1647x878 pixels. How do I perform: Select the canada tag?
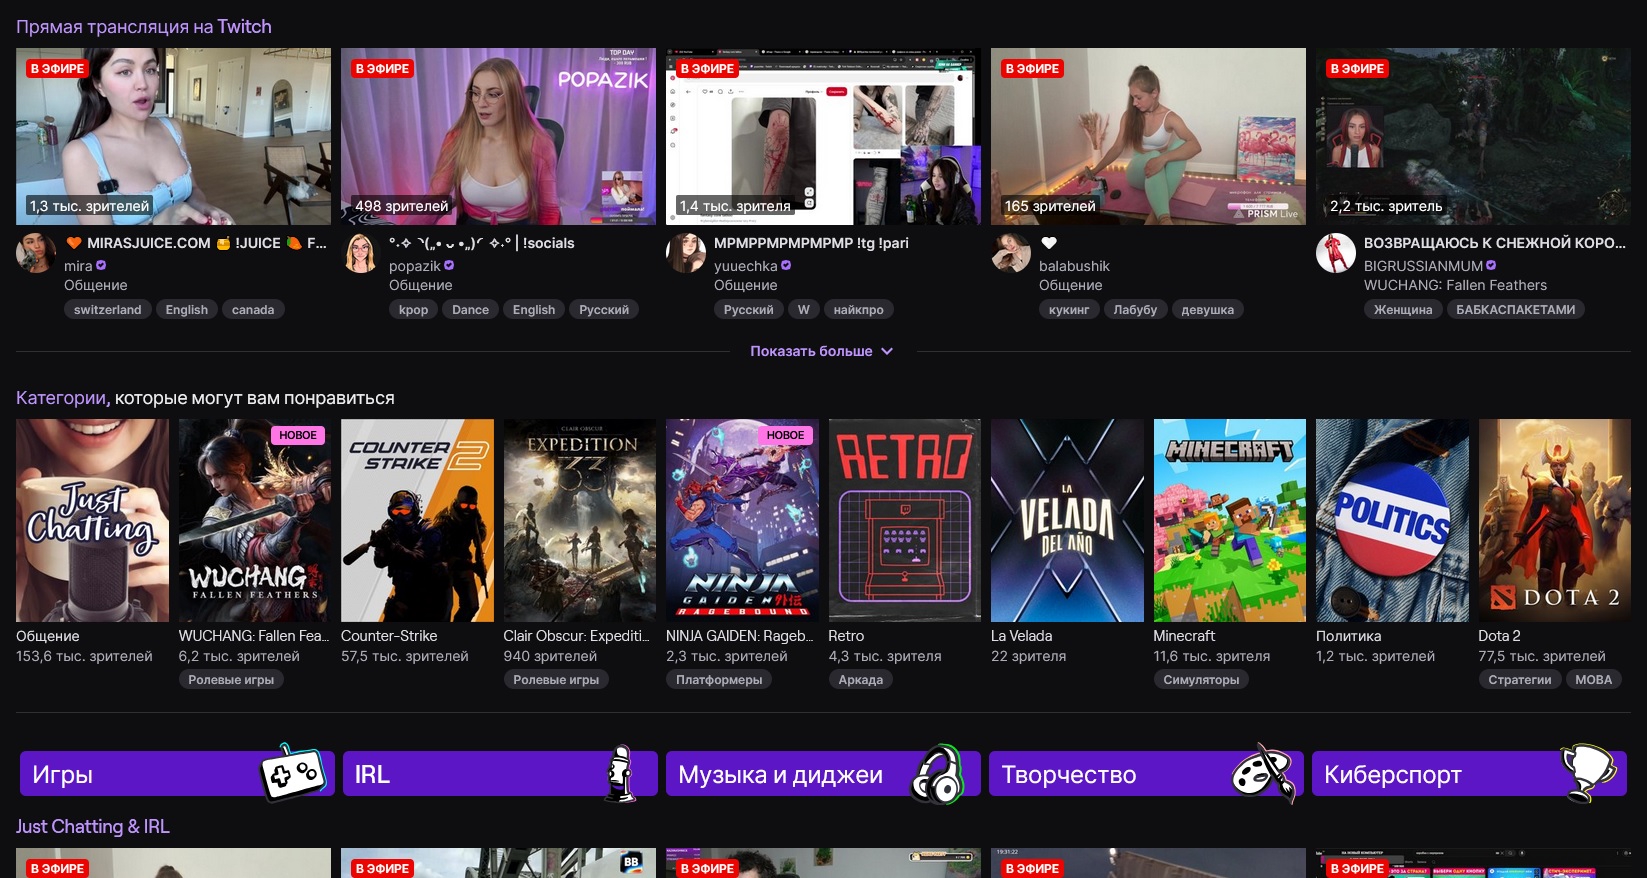pyautogui.click(x=253, y=310)
